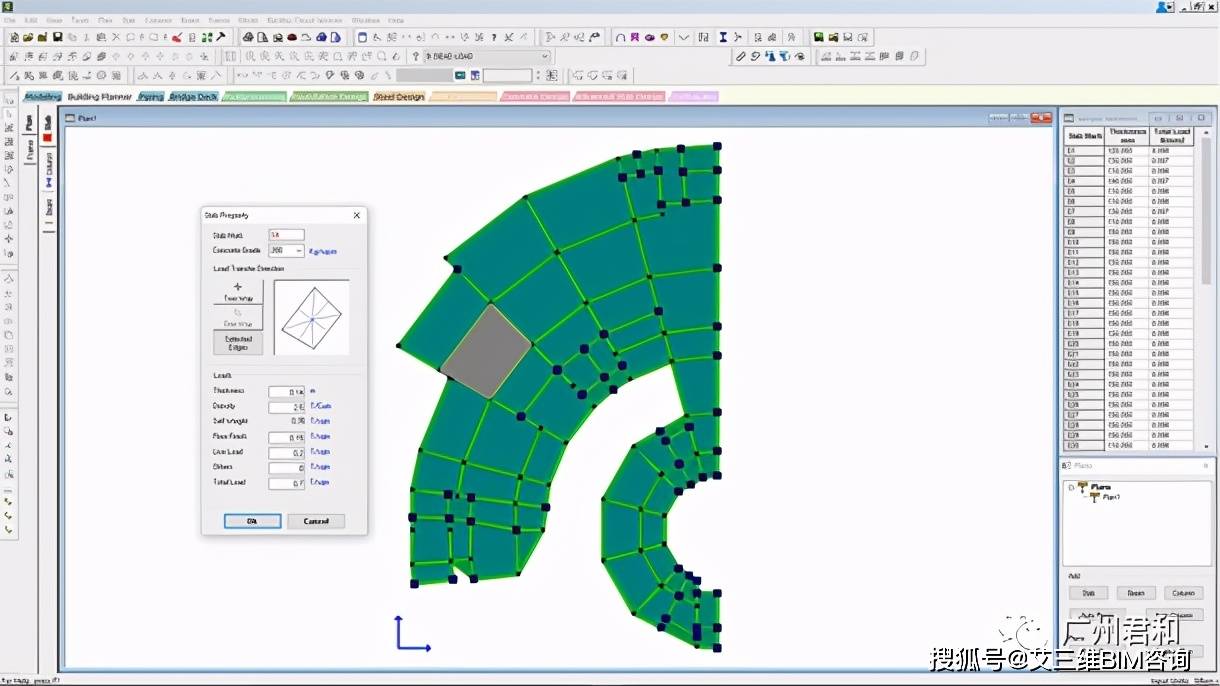Select the gray highlighted slab panel
This screenshot has height=686, width=1220.
[x=486, y=352]
